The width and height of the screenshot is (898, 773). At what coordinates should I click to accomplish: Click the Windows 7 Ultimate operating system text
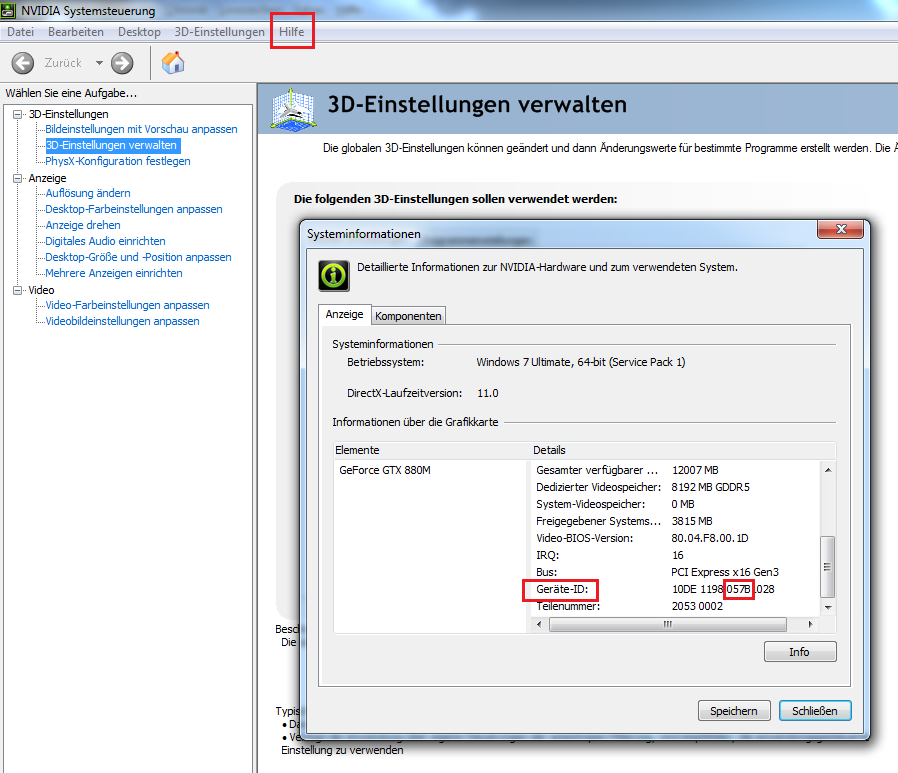[581, 362]
